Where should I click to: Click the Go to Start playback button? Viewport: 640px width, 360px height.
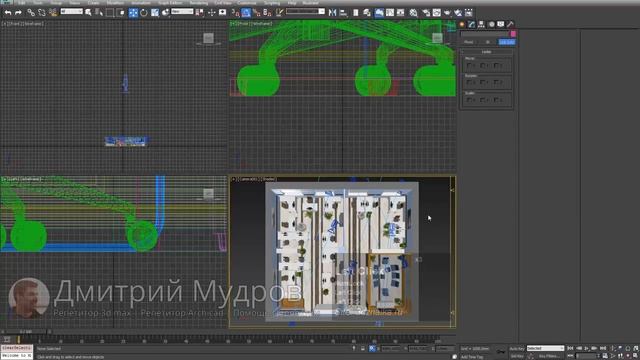(571, 348)
